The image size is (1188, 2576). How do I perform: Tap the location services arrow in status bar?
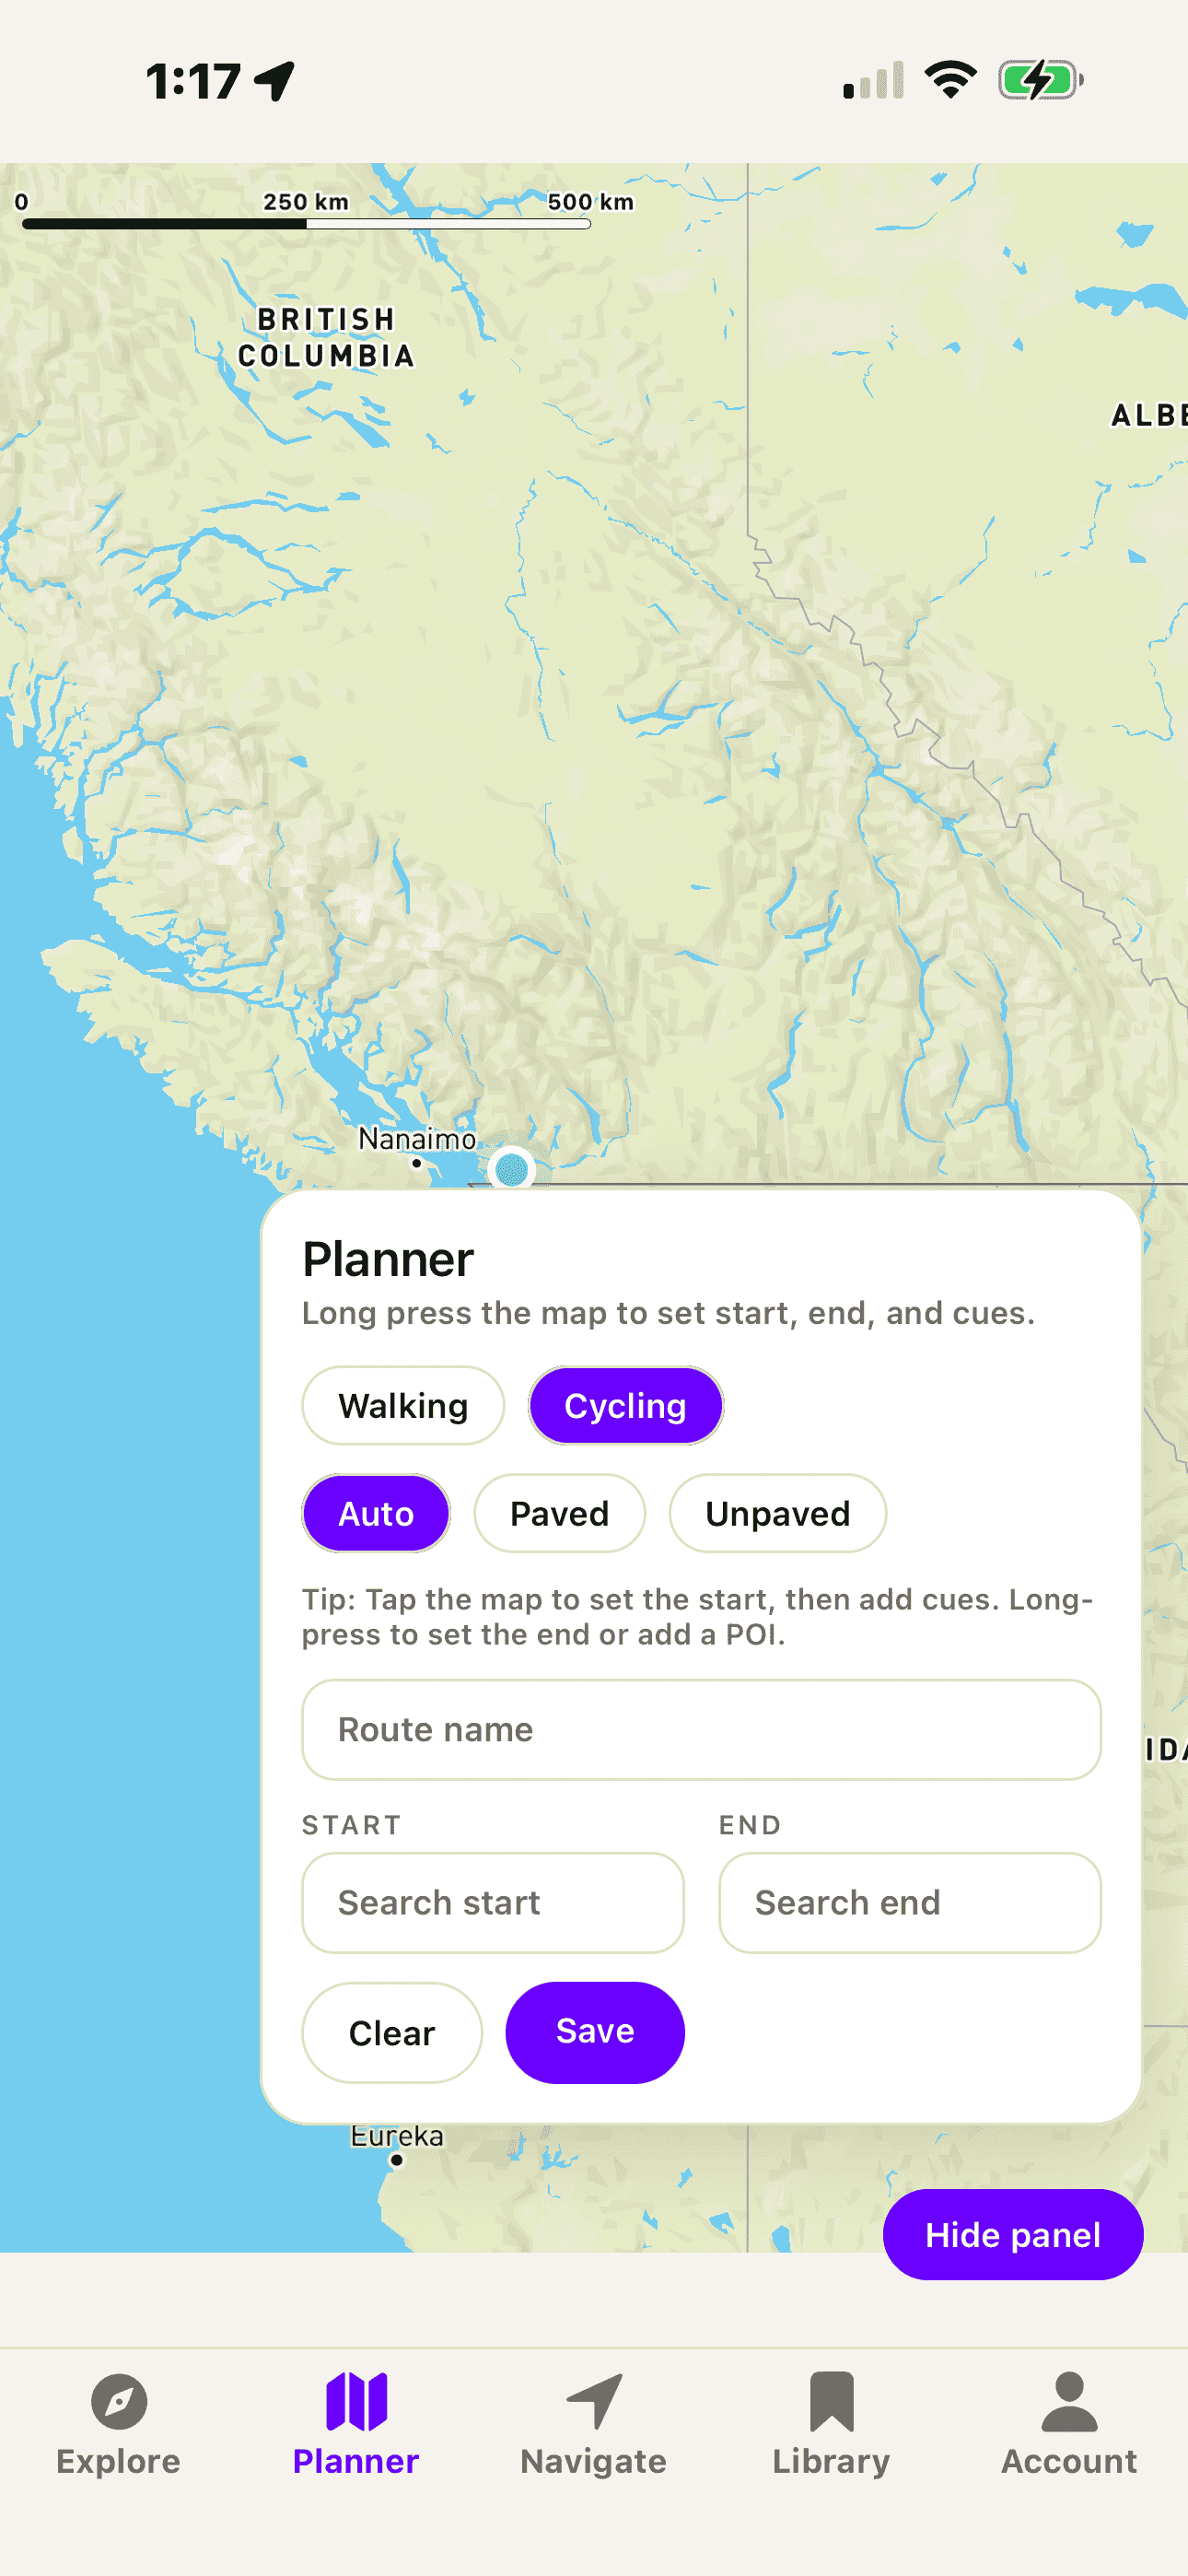point(273,80)
